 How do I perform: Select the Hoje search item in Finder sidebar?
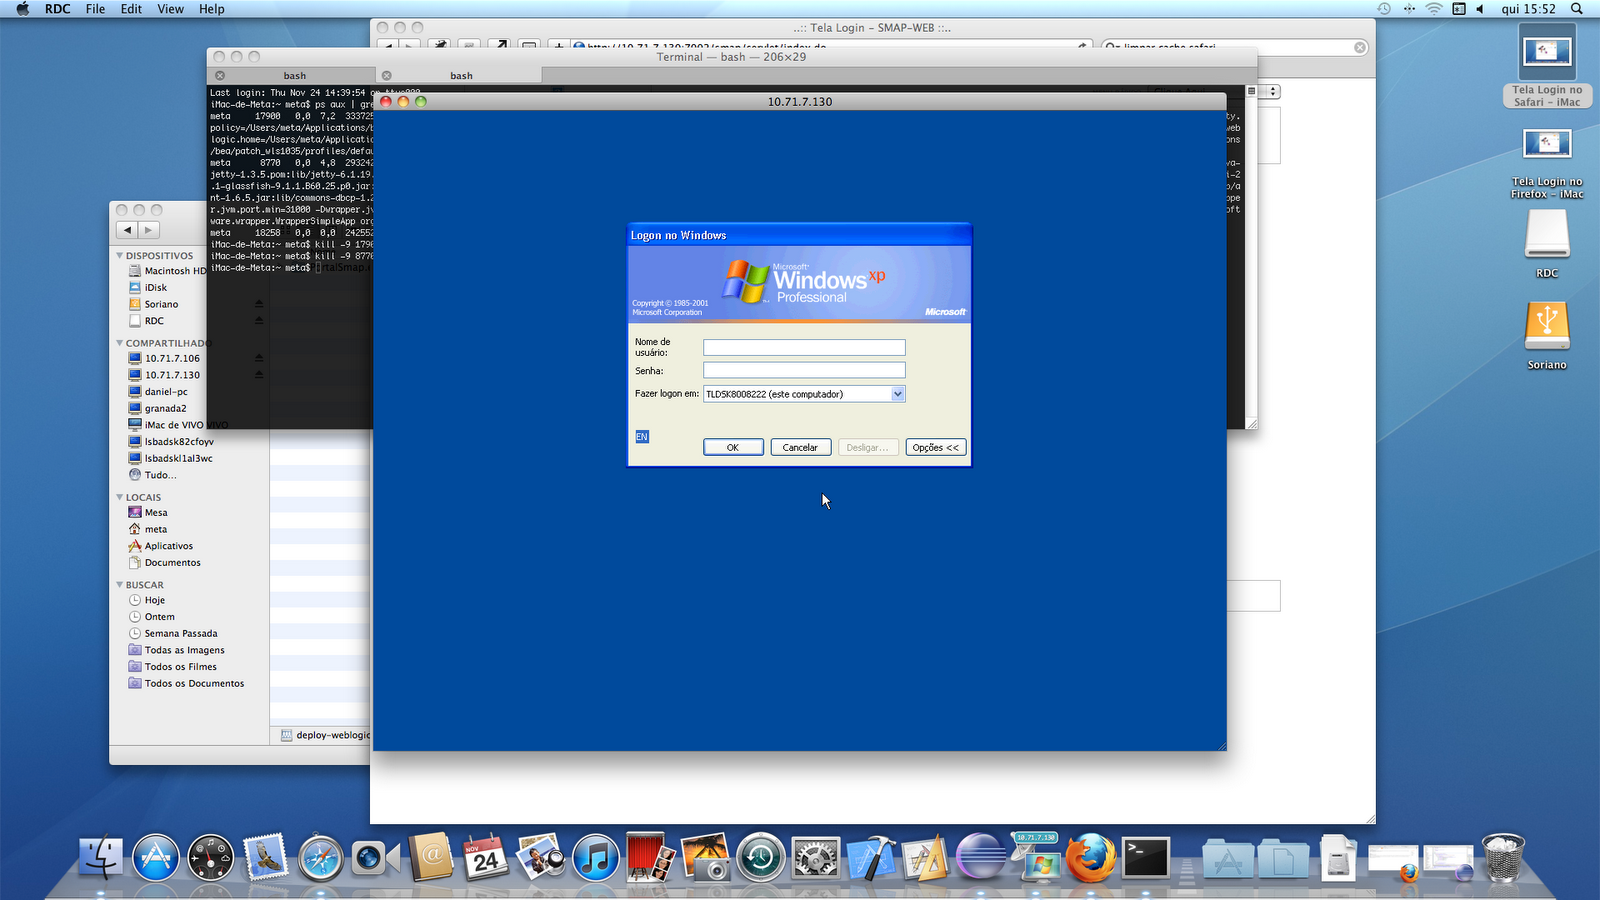pos(153,600)
